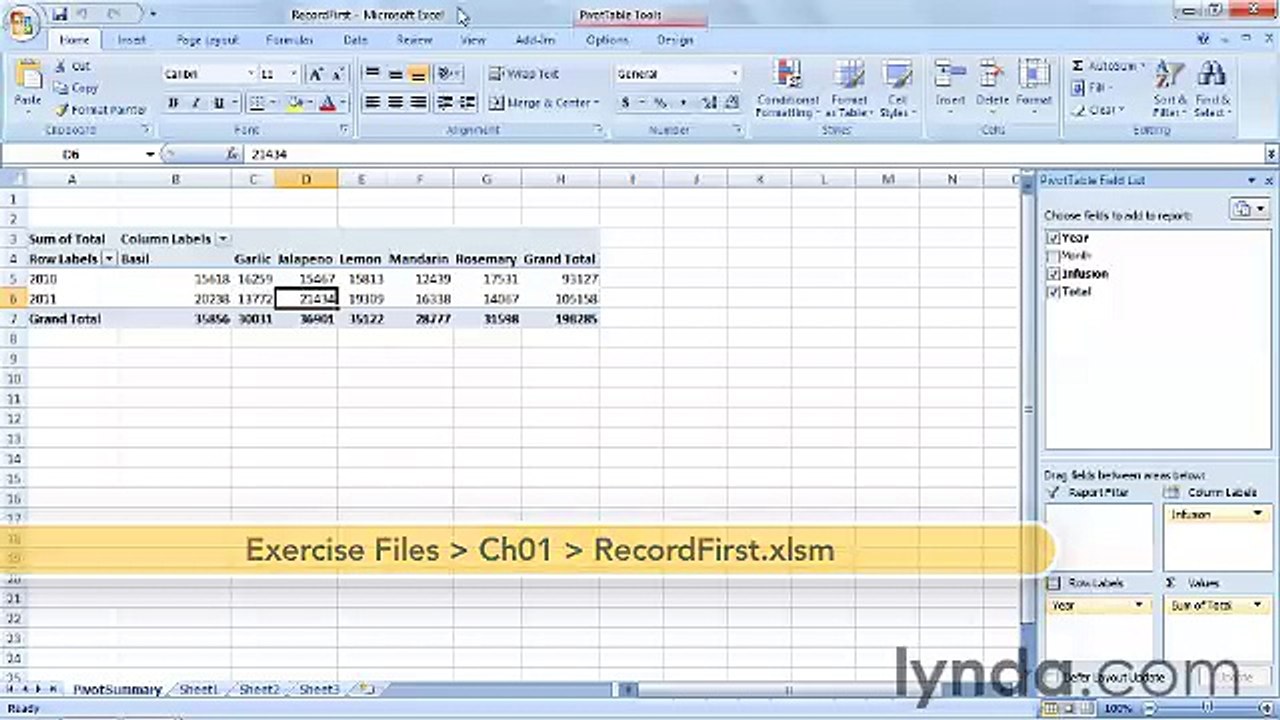Cut the selected cell
The height and width of the screenshot is (720, 1280).
coord(72,66)
